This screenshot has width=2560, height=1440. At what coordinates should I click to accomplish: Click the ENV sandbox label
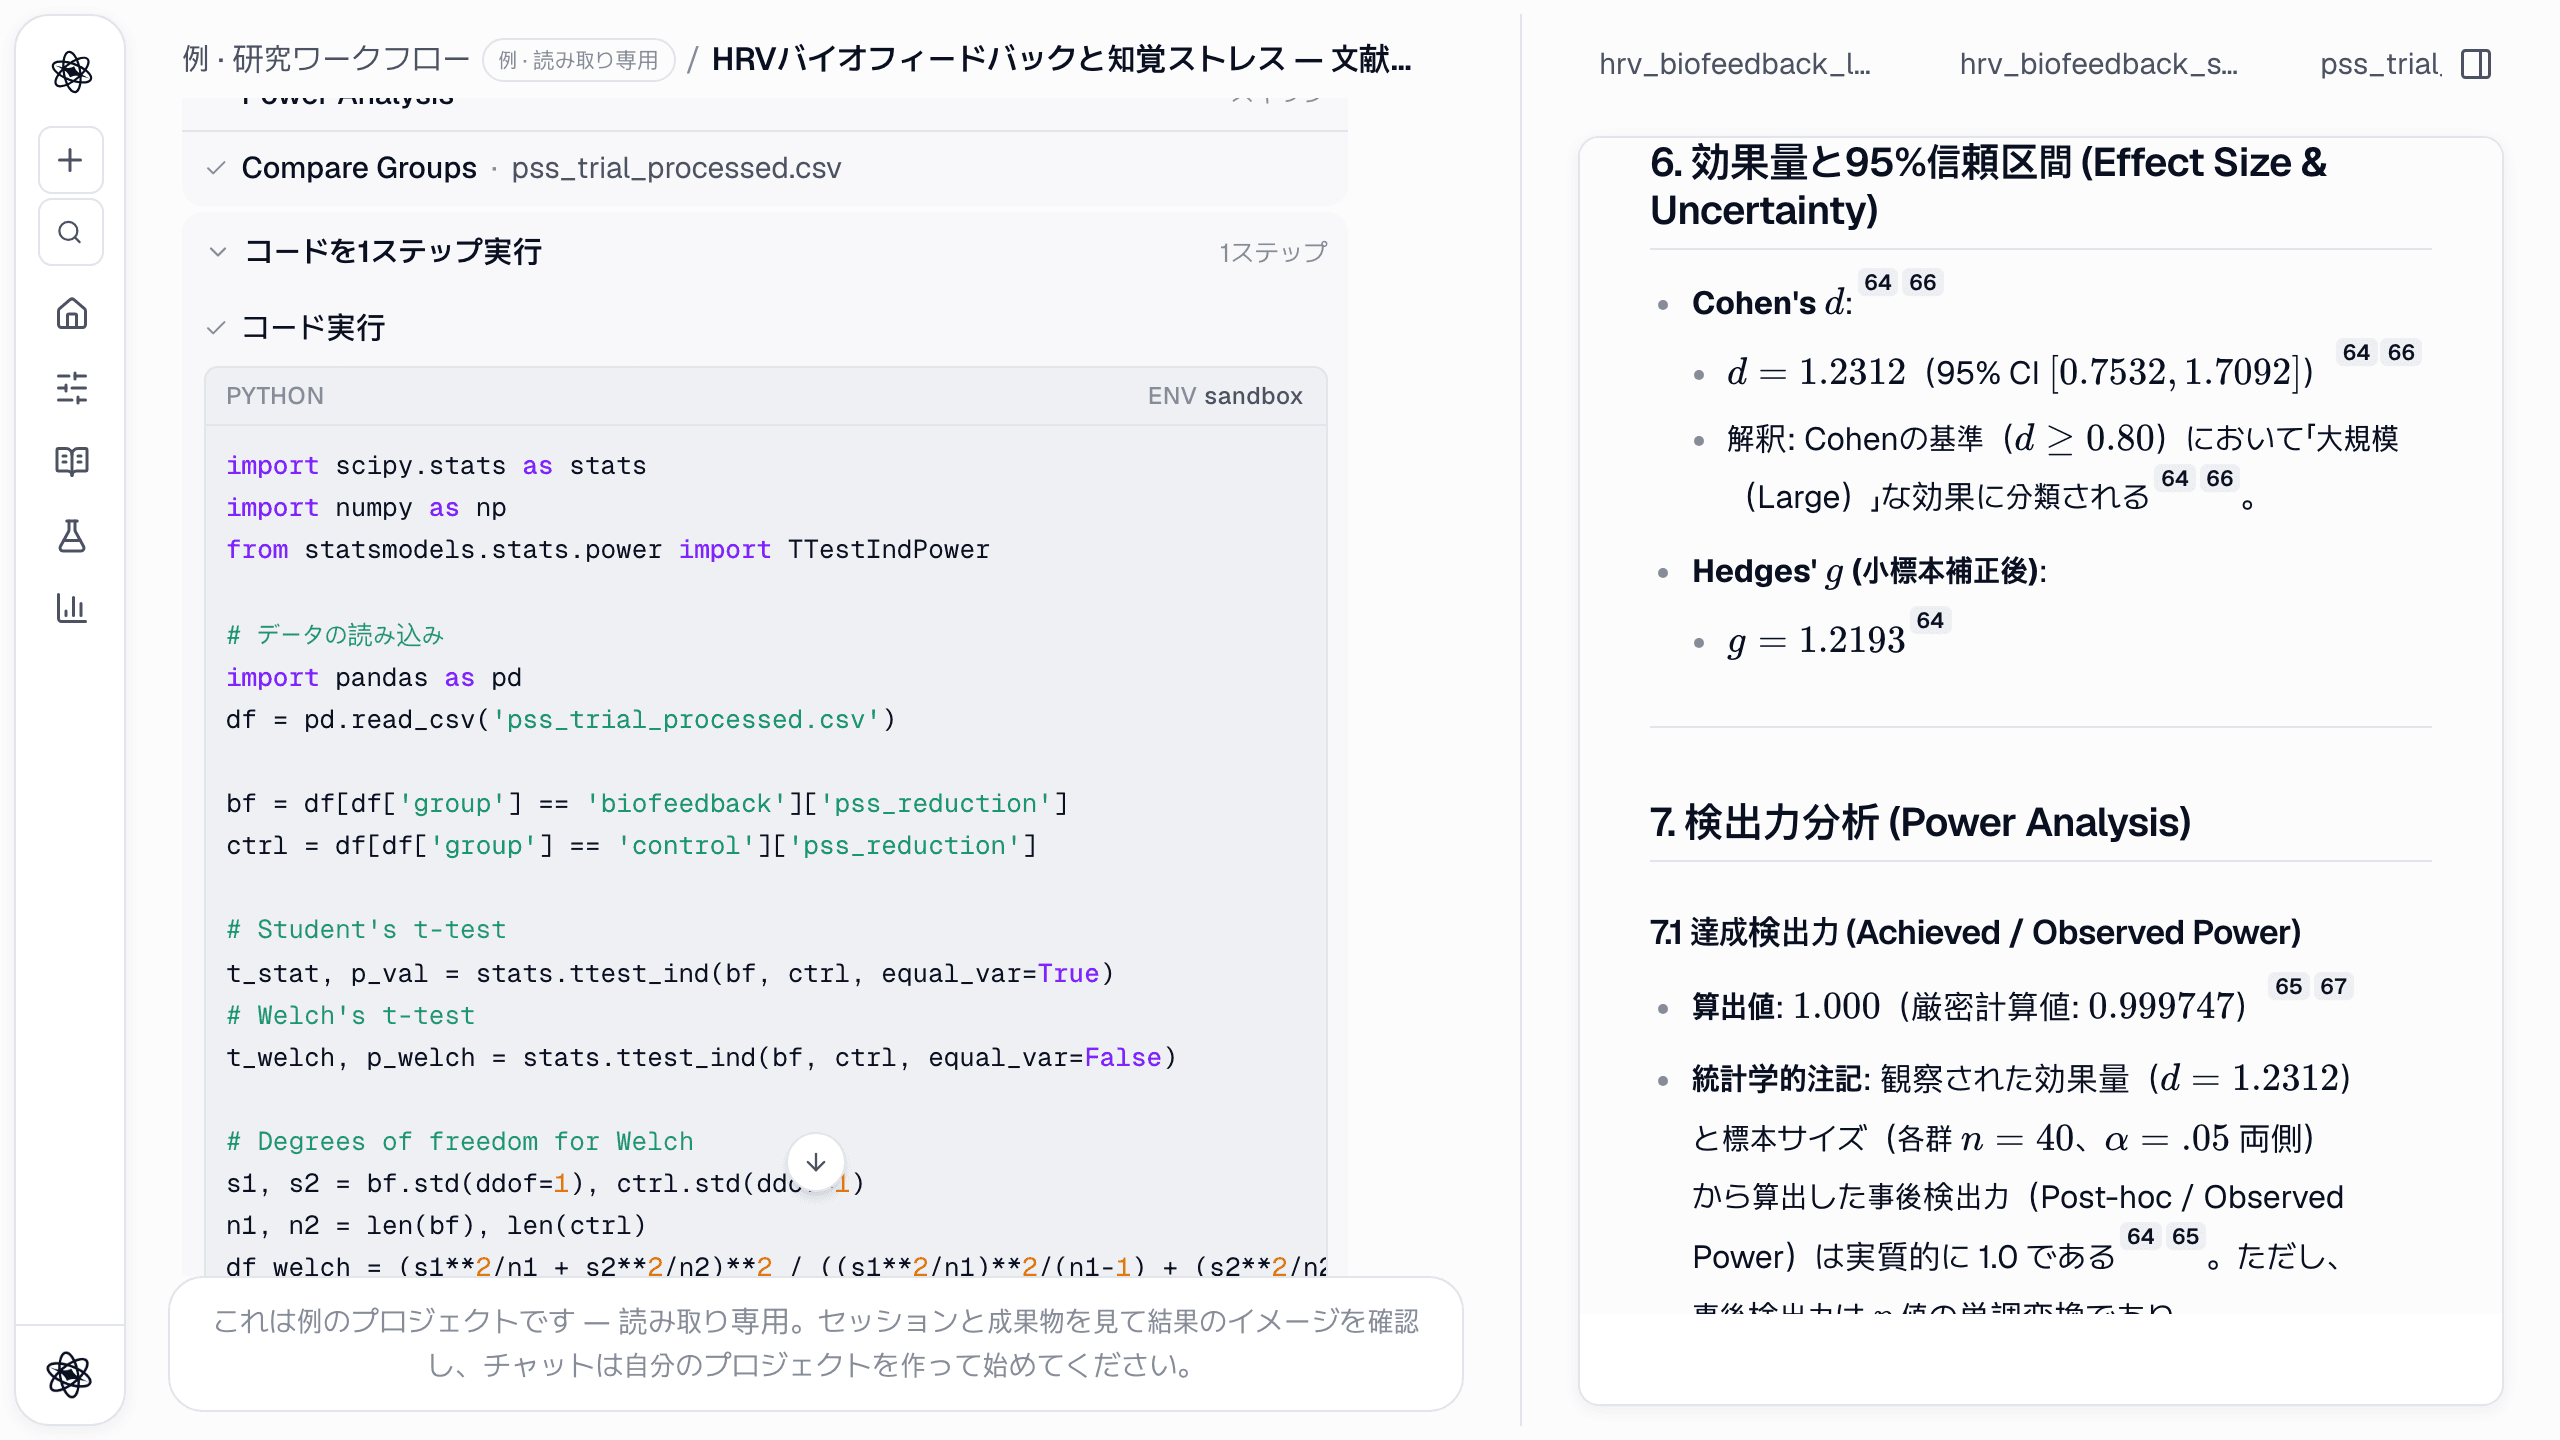tap(1225, 396)
